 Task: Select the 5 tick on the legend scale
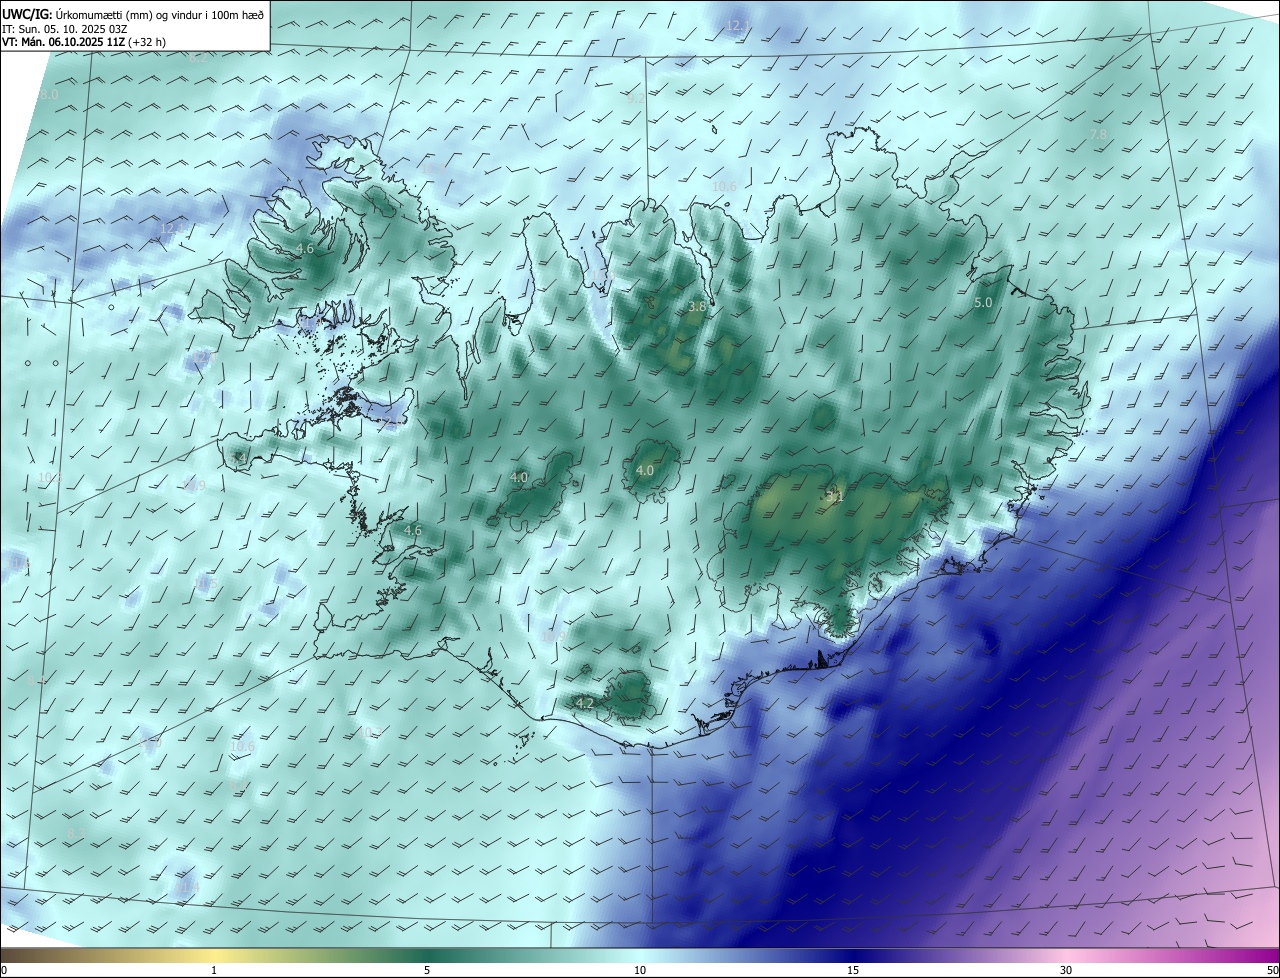tap(427, 970)
